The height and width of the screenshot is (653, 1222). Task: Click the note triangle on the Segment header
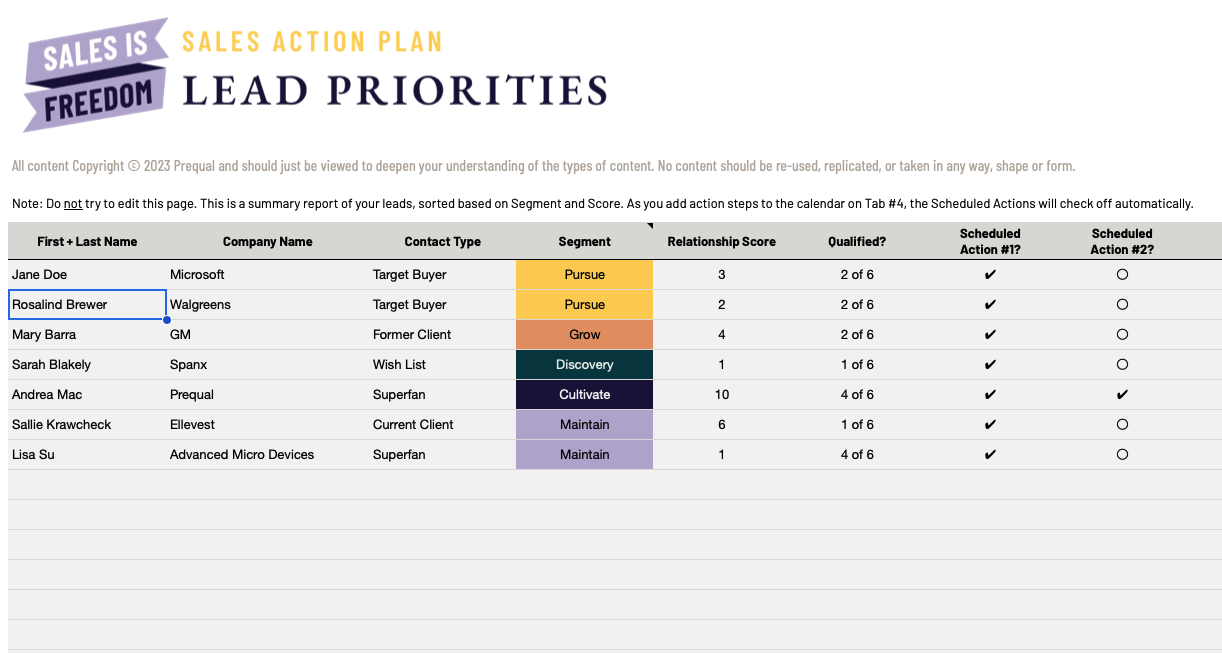(649, 225)
